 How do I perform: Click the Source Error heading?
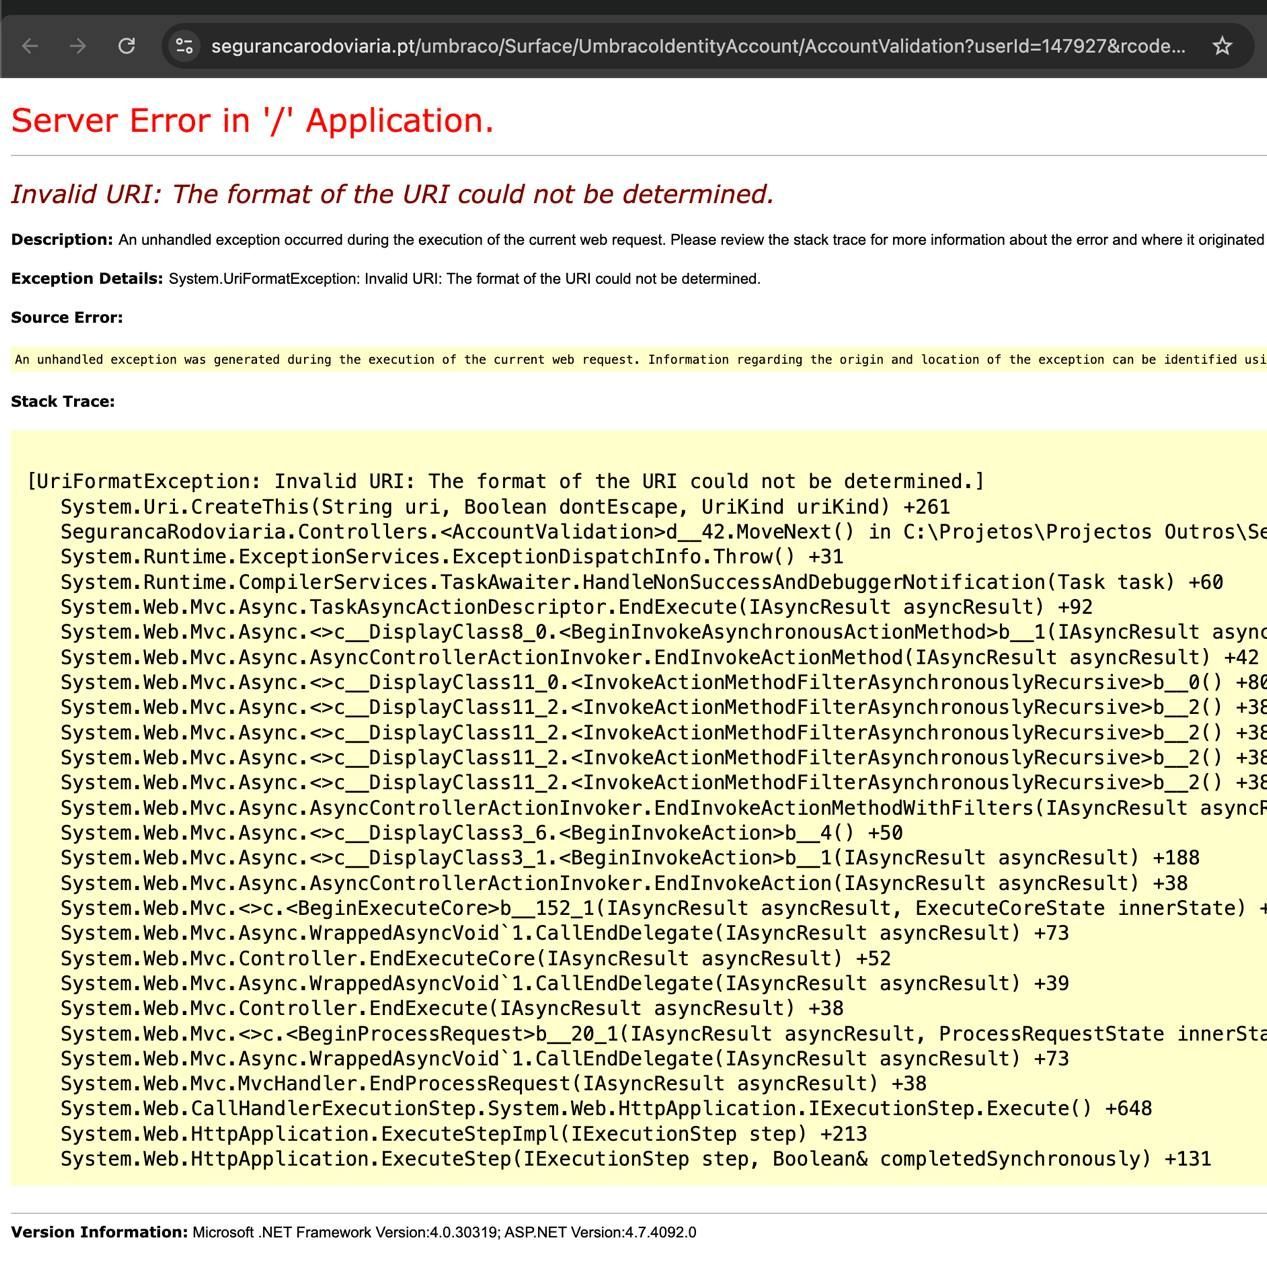click(x=67, y=317)
